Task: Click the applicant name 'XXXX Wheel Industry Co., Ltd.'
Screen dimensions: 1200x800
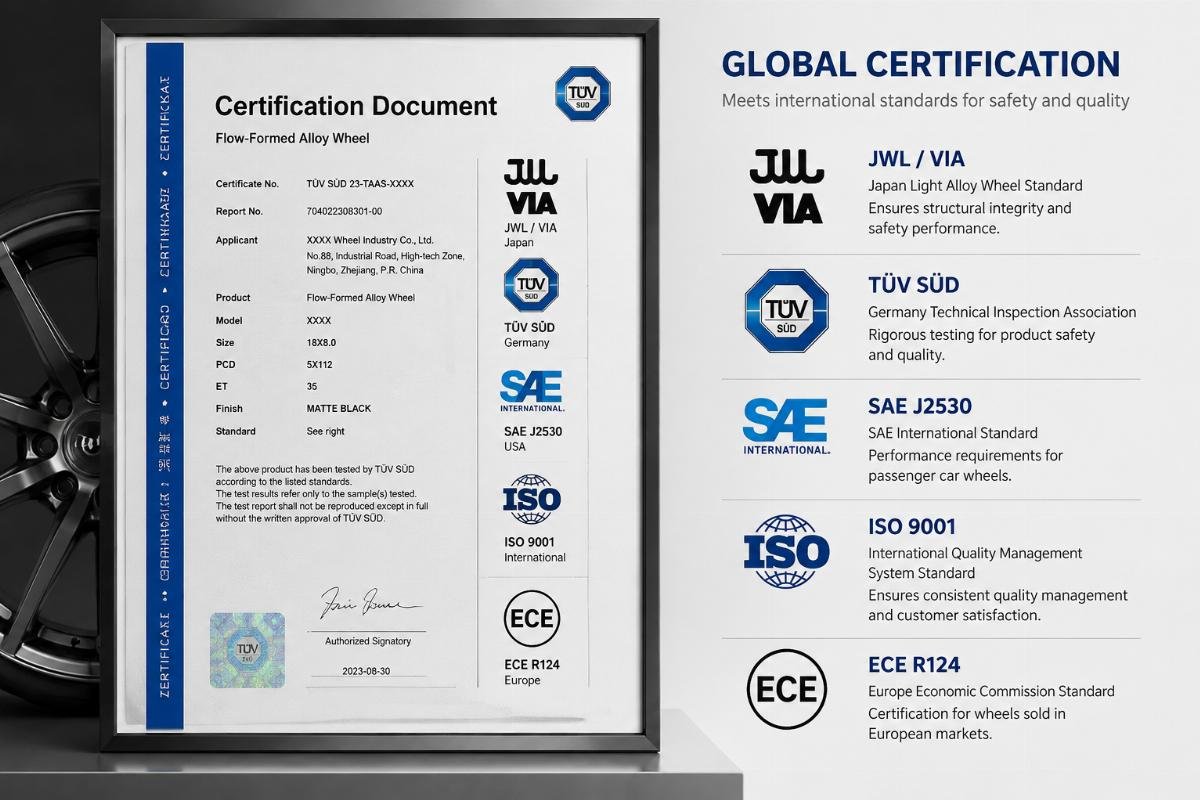Action: pyautogui.click(x=370, y=240)
